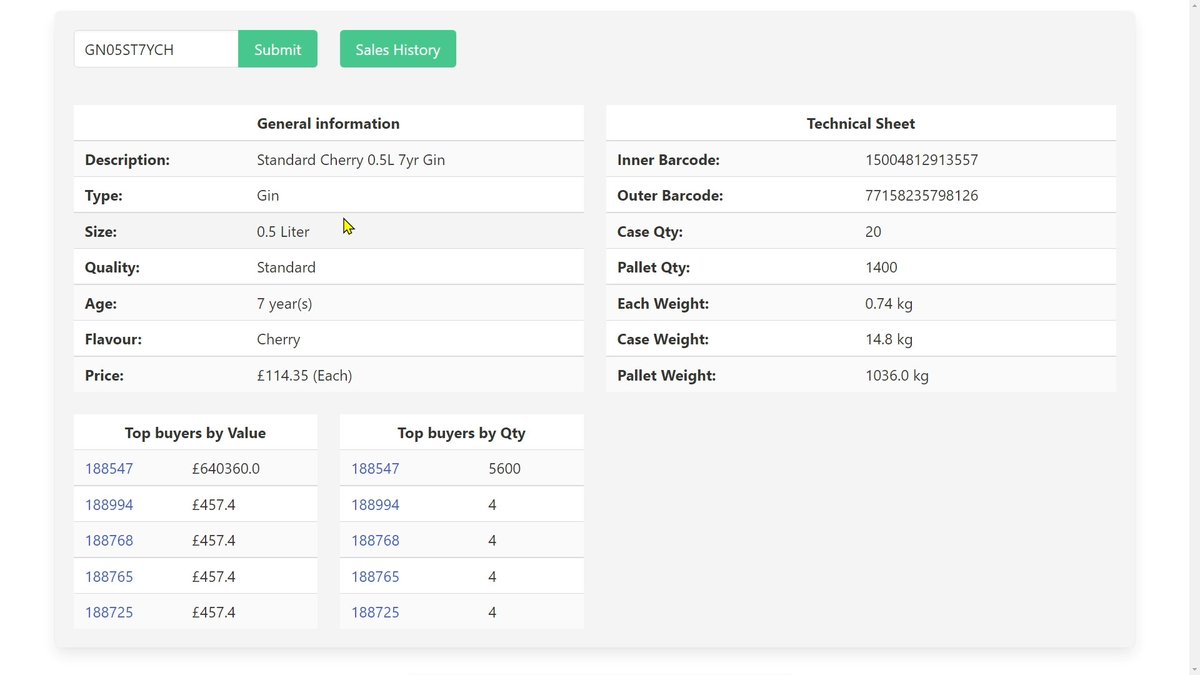Click the top buyer quantity '5600'

505,468
